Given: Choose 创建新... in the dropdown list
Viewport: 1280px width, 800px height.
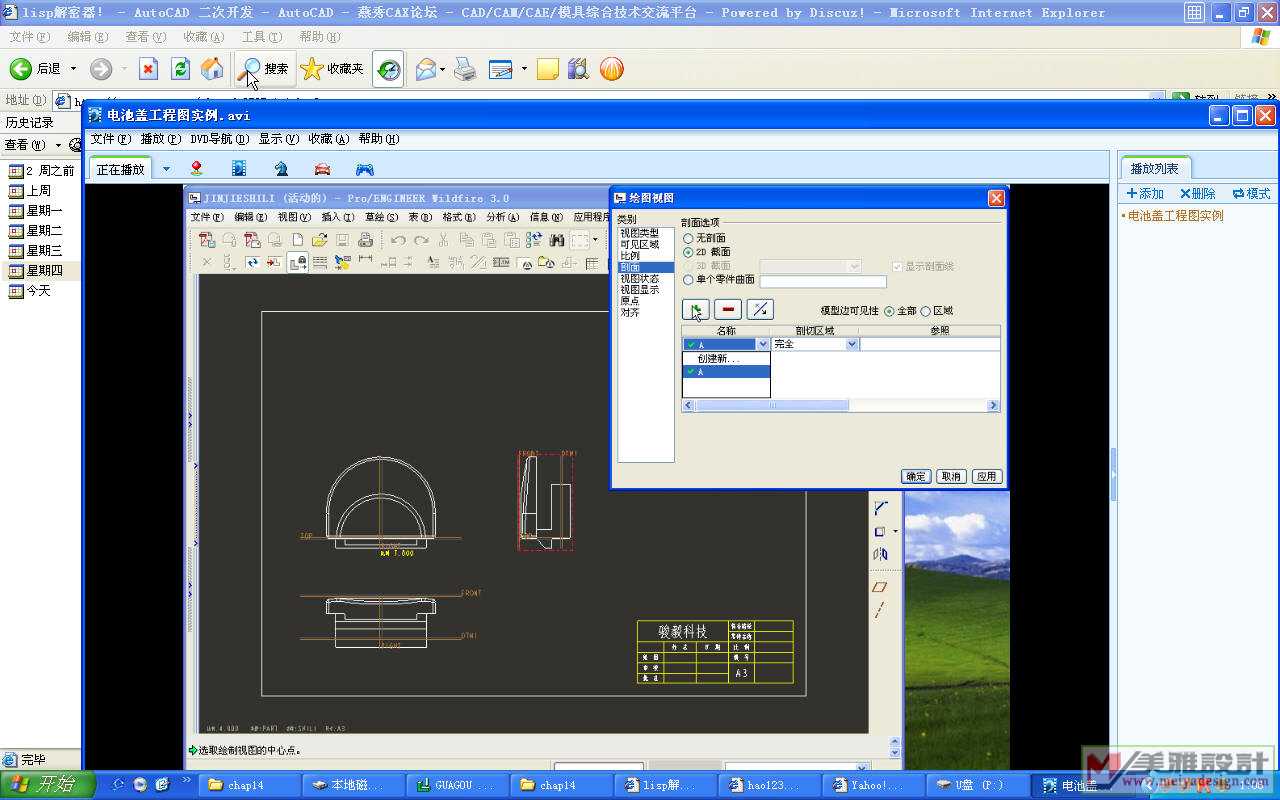Looking at the screenshot, I should (726, 358).
